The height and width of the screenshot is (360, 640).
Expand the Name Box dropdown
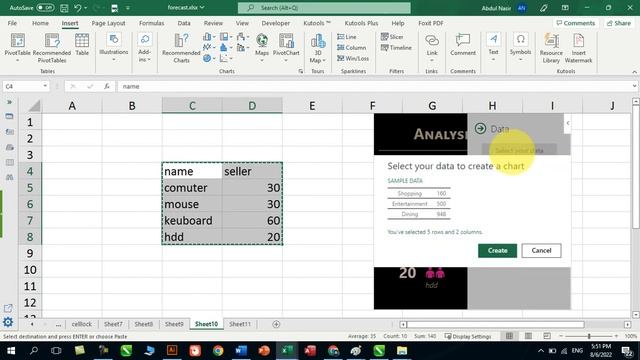pos(45,86)
